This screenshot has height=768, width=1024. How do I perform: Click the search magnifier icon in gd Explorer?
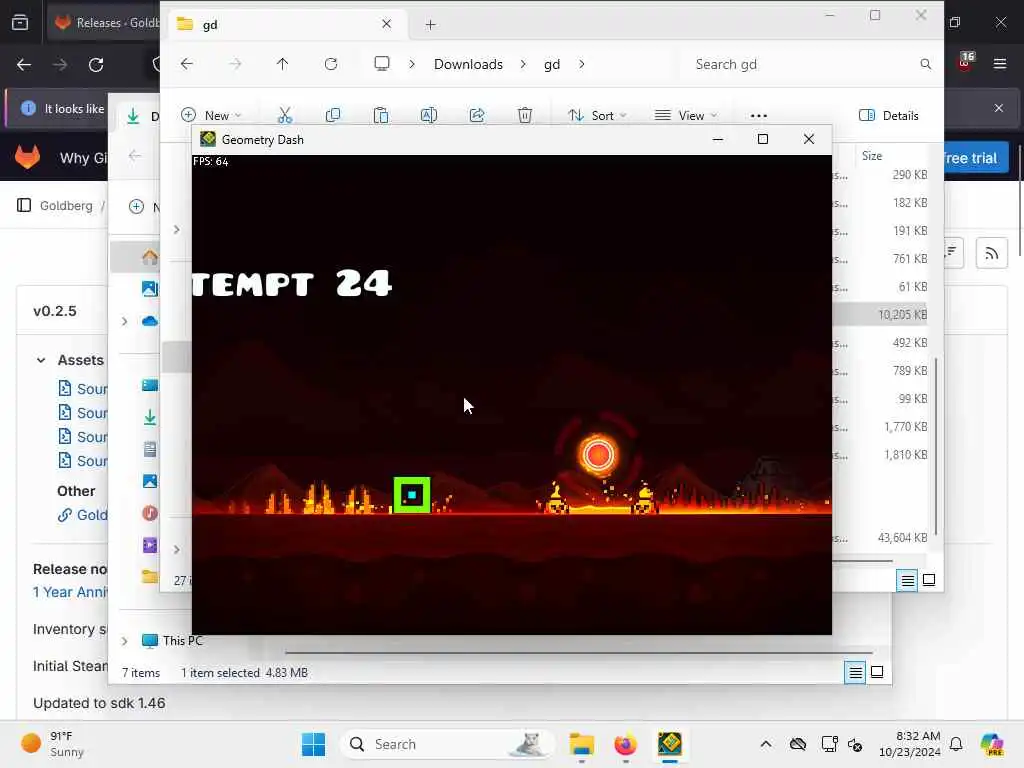[925, 64]
